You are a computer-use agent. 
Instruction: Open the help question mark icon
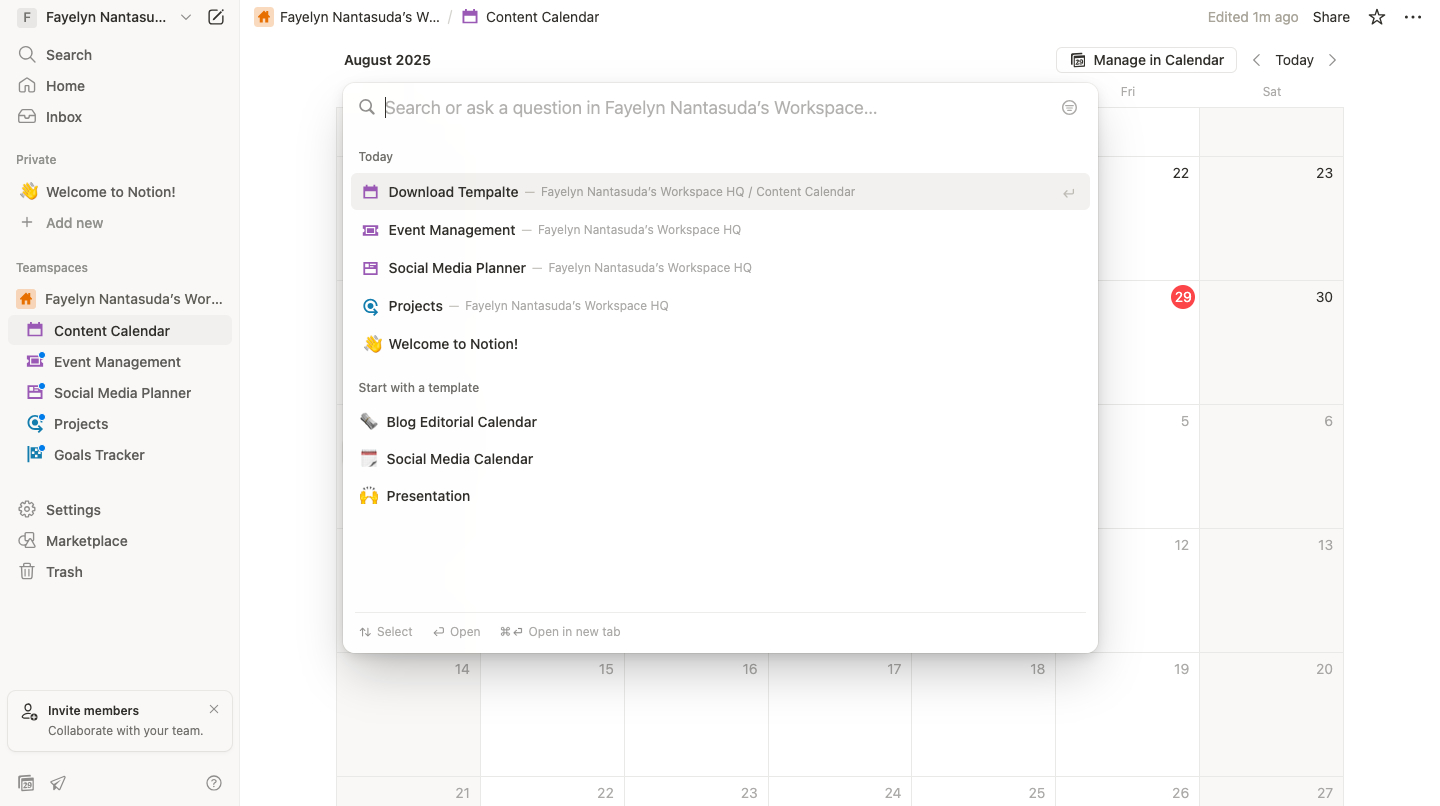213,783
